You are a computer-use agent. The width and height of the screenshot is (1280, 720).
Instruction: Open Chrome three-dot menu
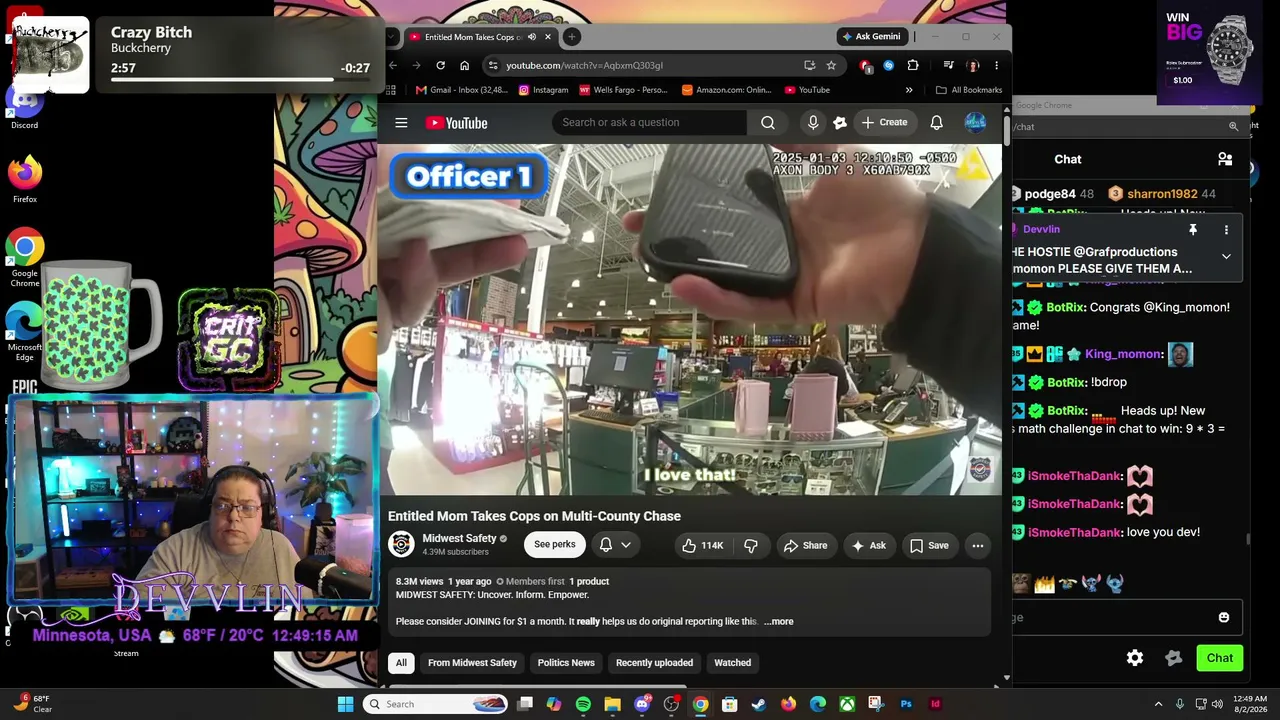[x=996, y=65]
